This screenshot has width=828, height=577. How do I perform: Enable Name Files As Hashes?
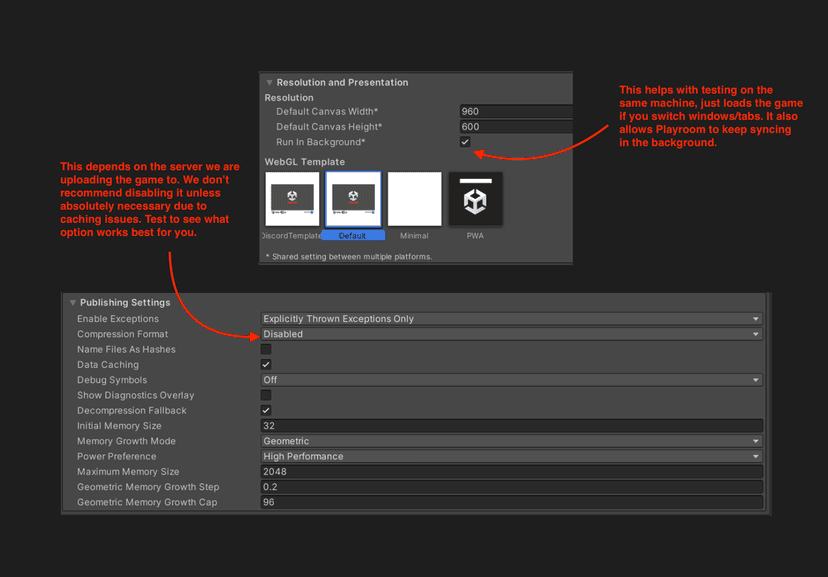[266, 349]
